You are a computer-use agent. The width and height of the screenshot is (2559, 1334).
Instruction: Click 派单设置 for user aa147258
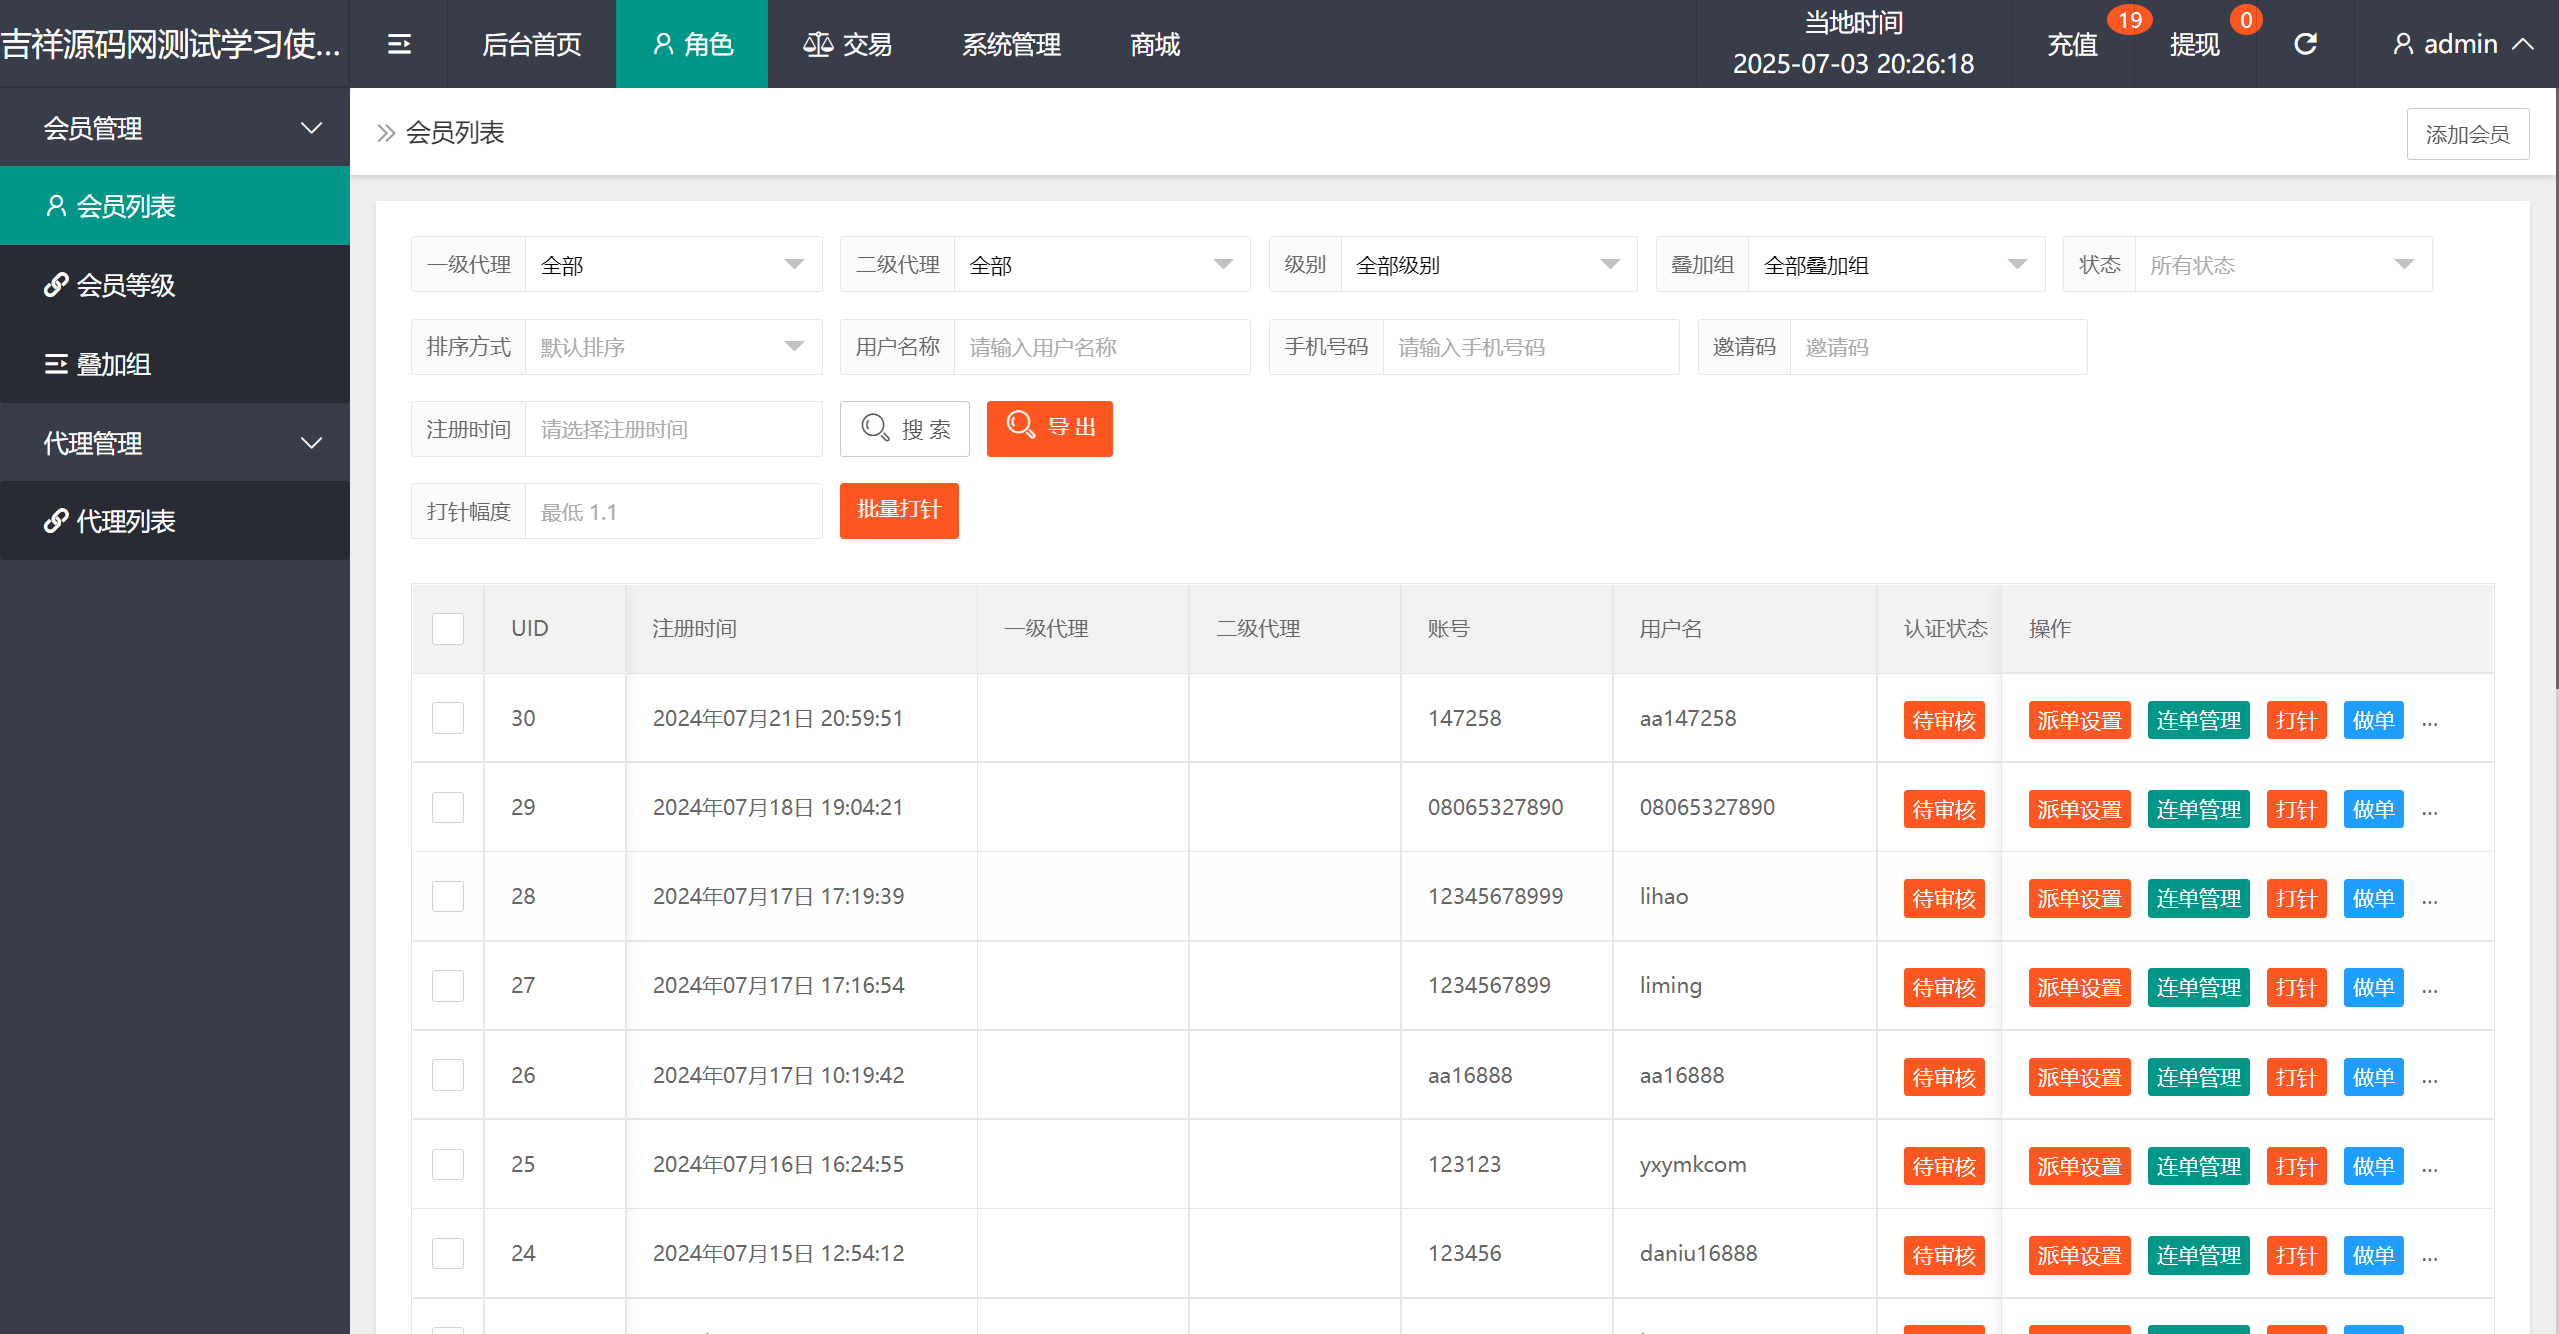(2079, 720)
